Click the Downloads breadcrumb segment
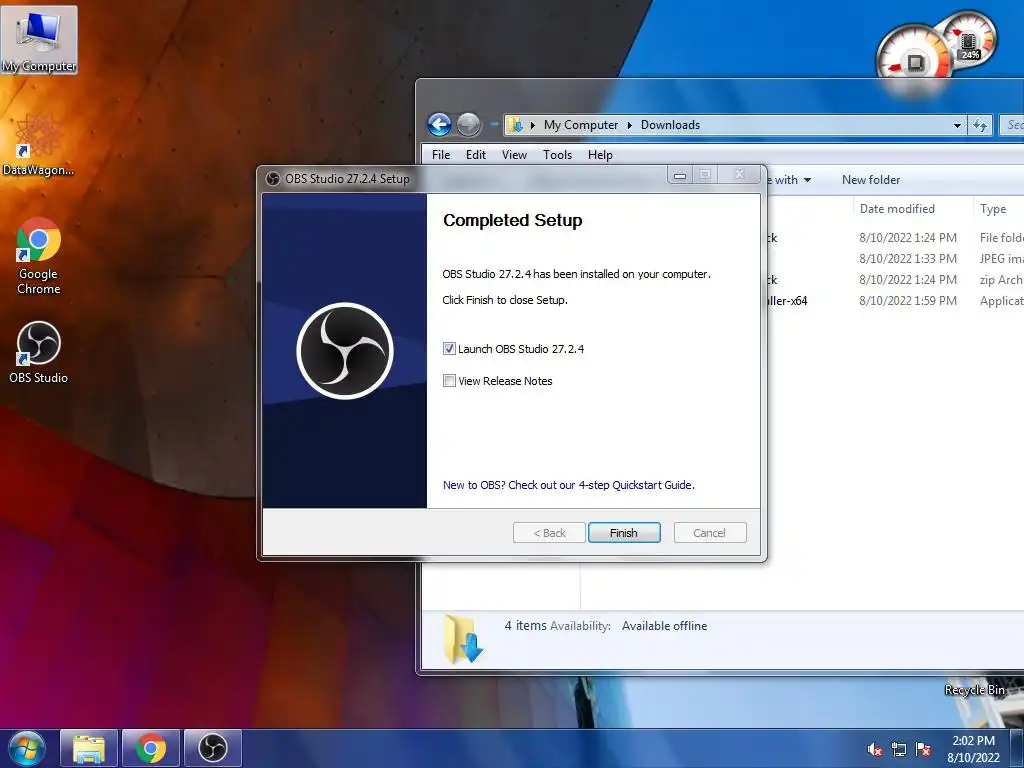This screenshot has height=768, width=1024. pyautogui.click(x=670, y=125)
